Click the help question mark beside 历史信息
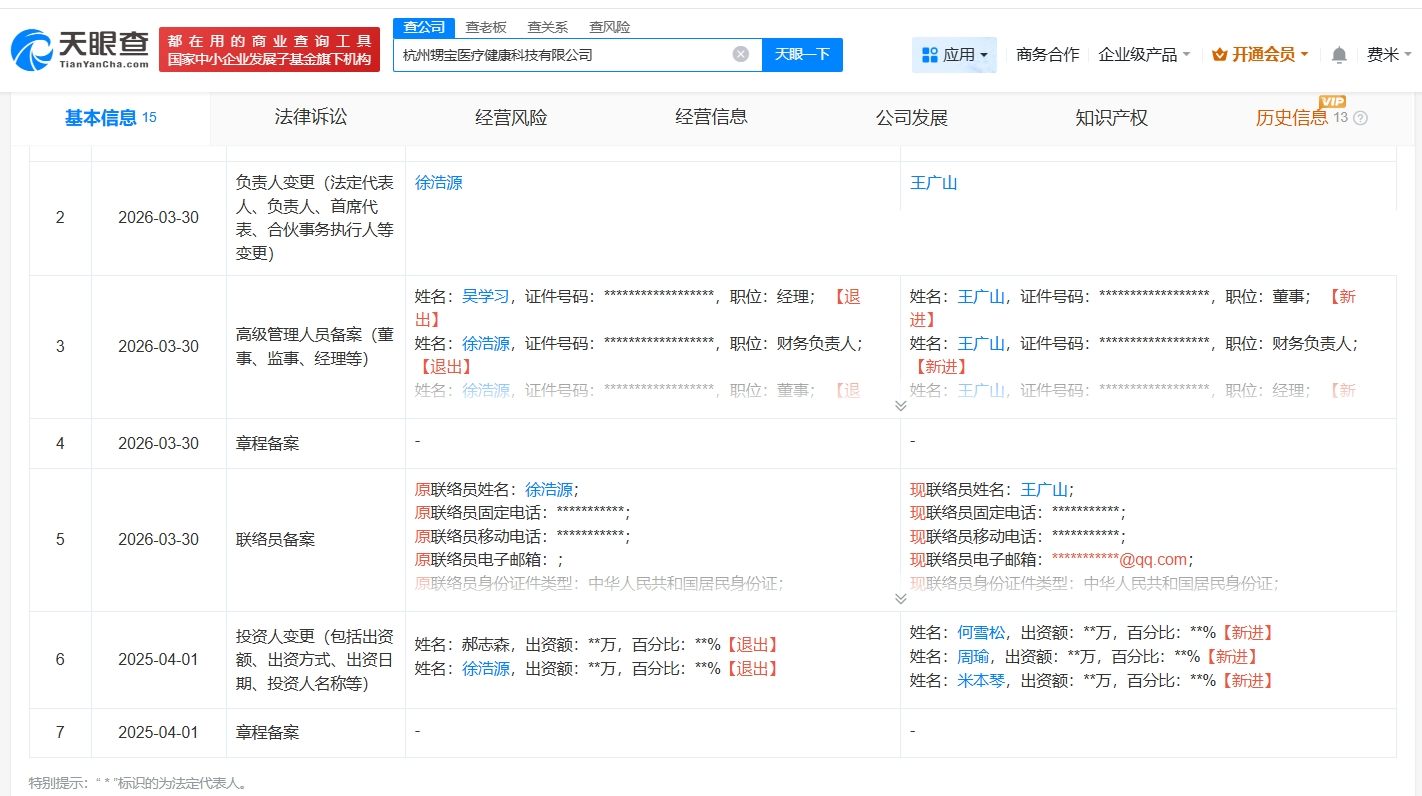 point(1360,118)
